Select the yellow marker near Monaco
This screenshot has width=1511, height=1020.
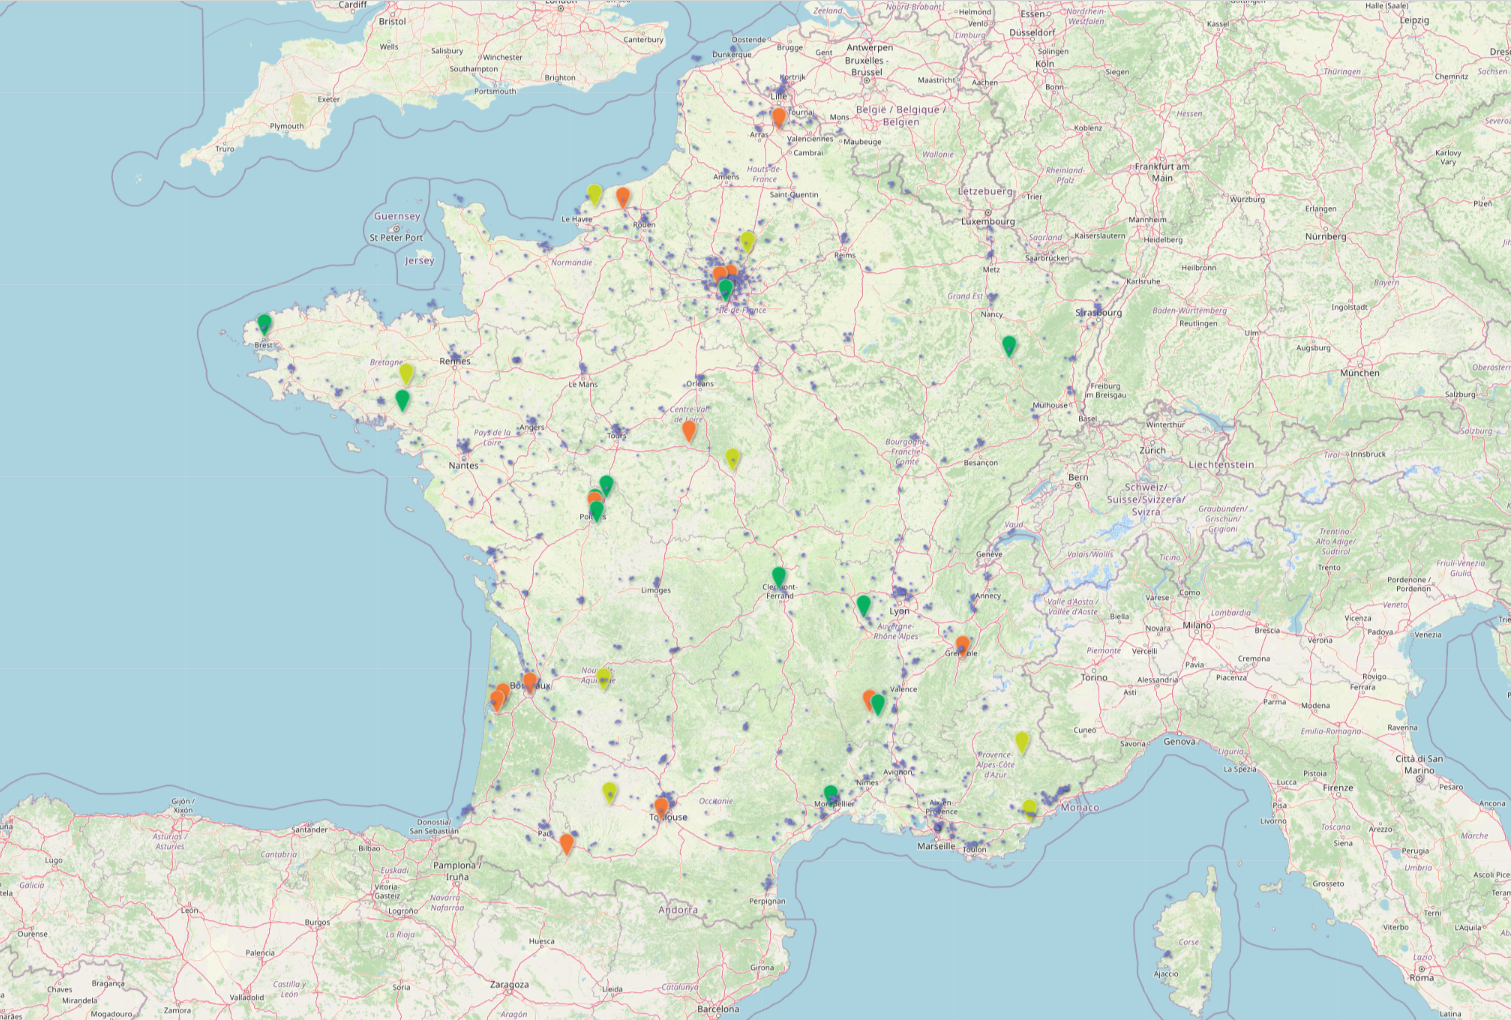coord(1029,808)
